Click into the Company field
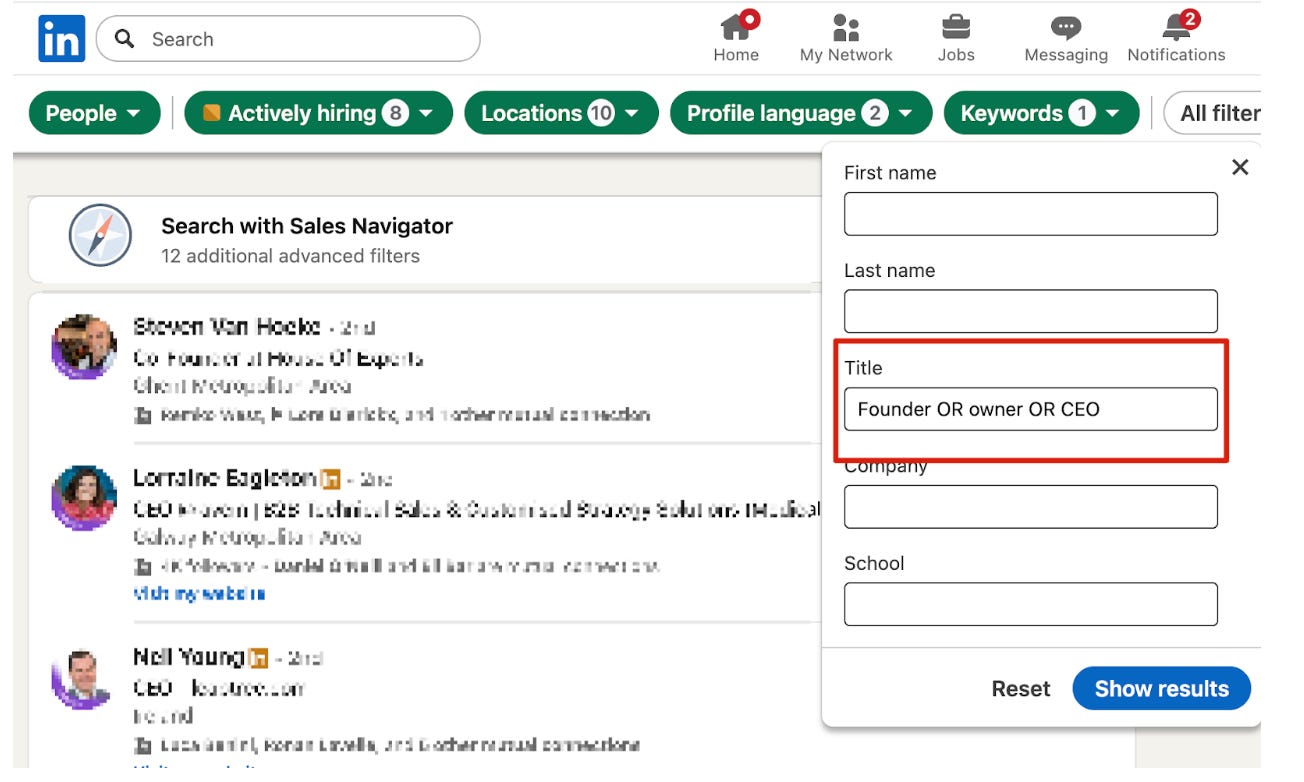The width and height of the screenshot is (1304, 782). pyautogui.click(x=1031, y=506)
